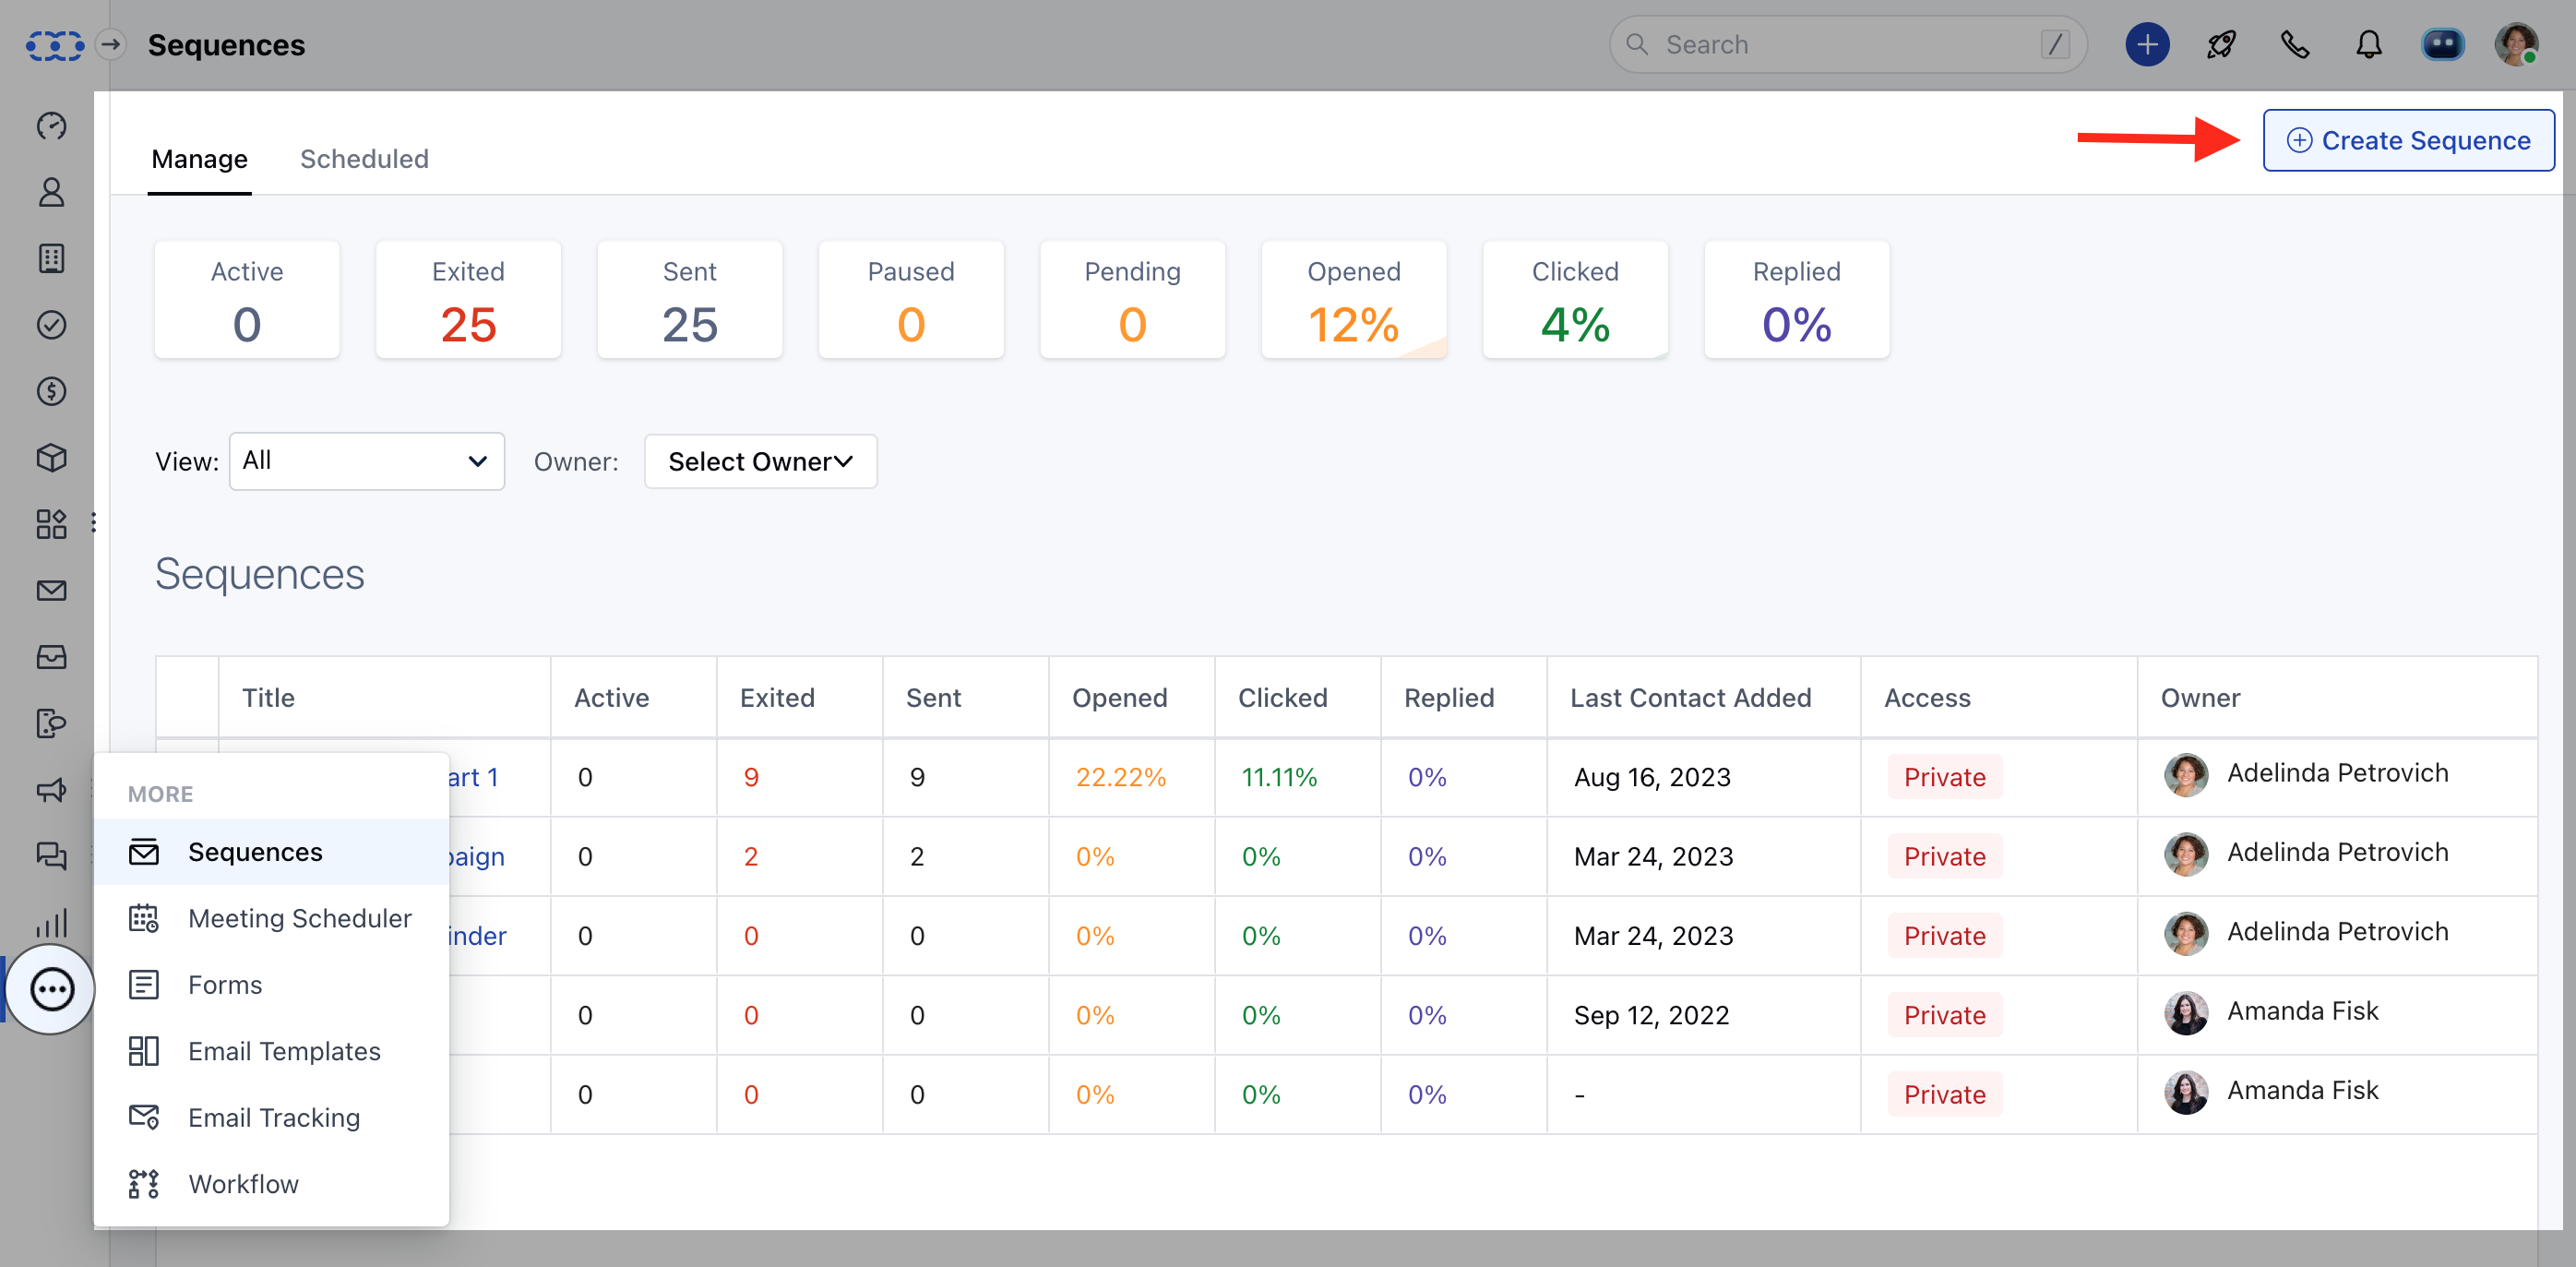Open the Reports bar chart icon
The width and height of the screenshot is (2576, 1267).
pos(51,922)
